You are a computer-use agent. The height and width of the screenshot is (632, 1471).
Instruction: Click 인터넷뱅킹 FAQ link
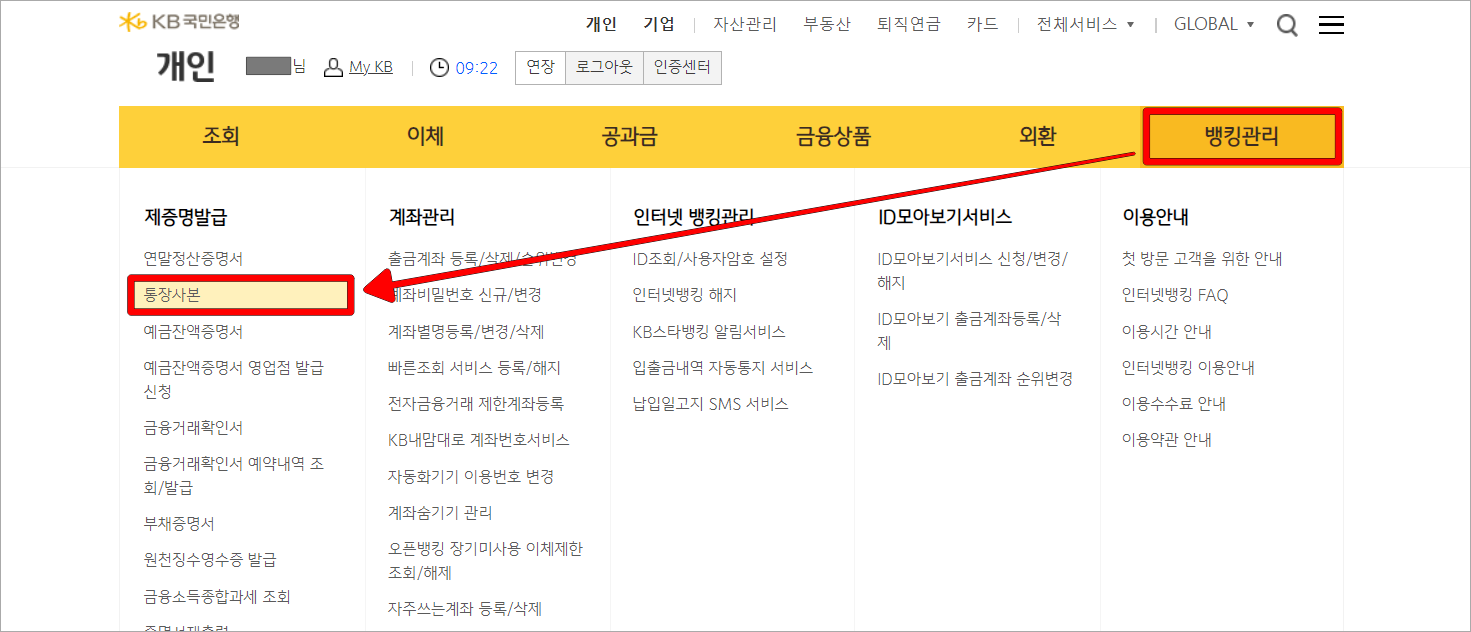[x=1175, y=295]
